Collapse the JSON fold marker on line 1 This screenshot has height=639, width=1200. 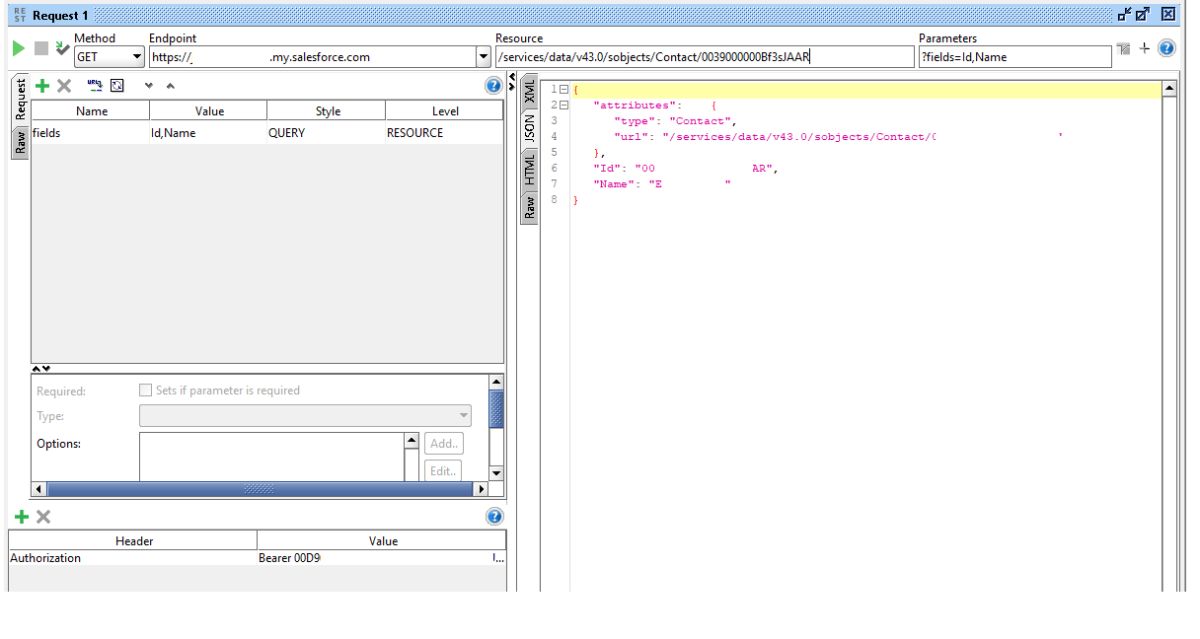click(564, 90)
